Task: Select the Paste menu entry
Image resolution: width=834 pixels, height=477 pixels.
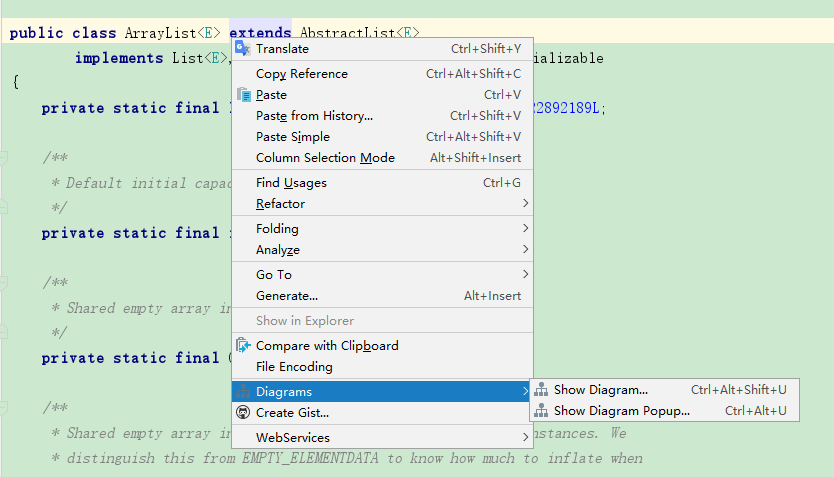Action: point(382,95)
